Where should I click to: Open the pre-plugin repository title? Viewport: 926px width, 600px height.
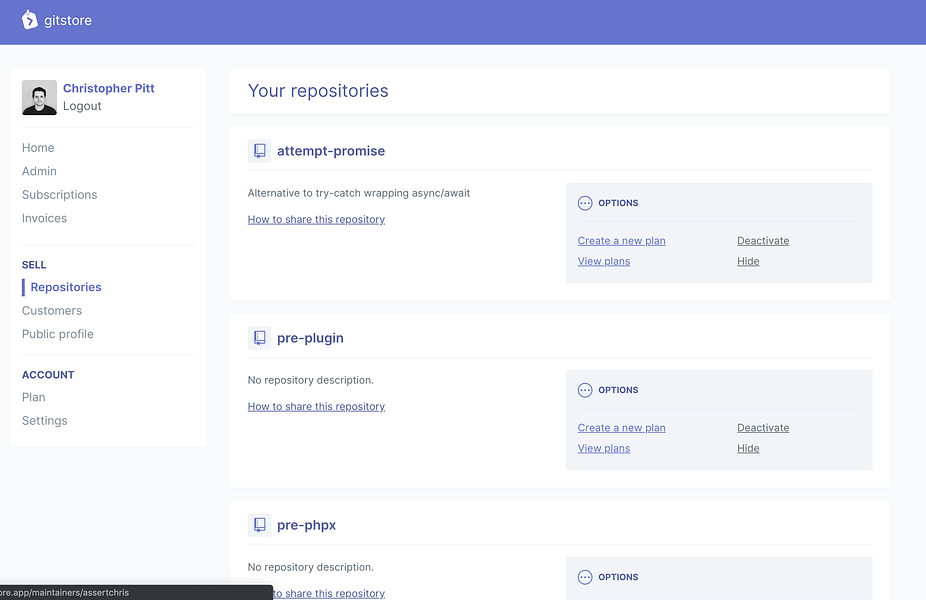pyautogui.click(x=310, y=338)
